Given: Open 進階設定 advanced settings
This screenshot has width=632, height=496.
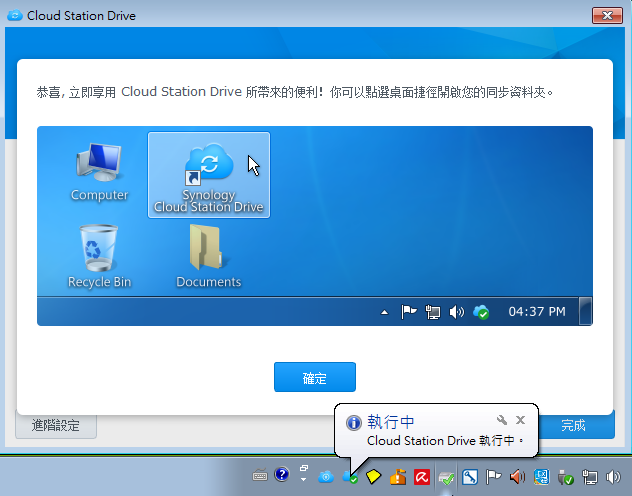Looking at the screenshot, I should click(x=56, y=425).
